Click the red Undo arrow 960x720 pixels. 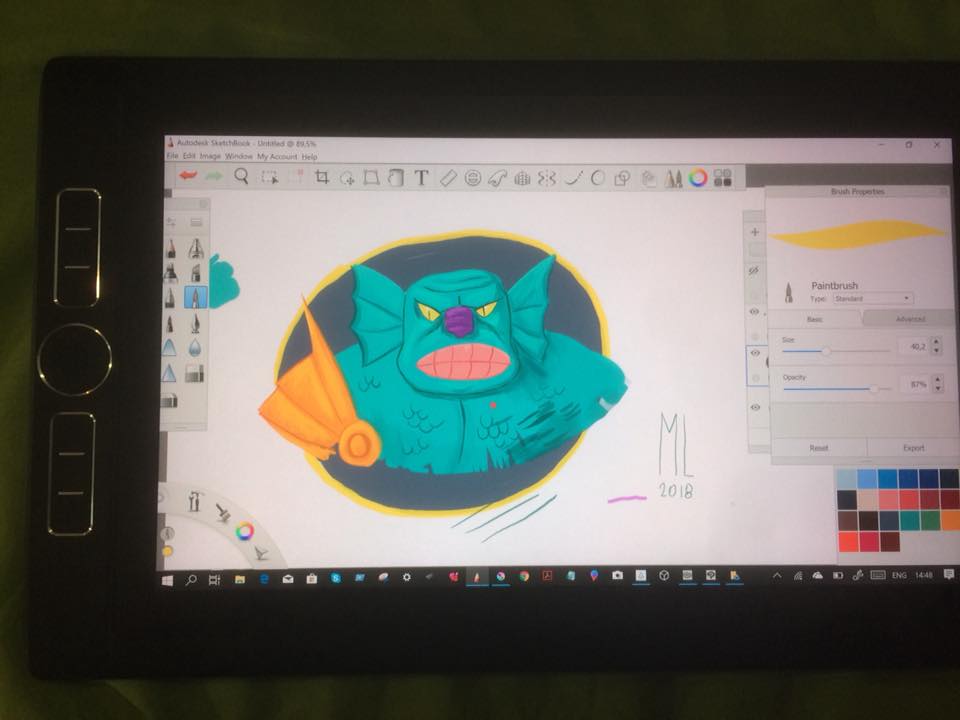(187, 176)
